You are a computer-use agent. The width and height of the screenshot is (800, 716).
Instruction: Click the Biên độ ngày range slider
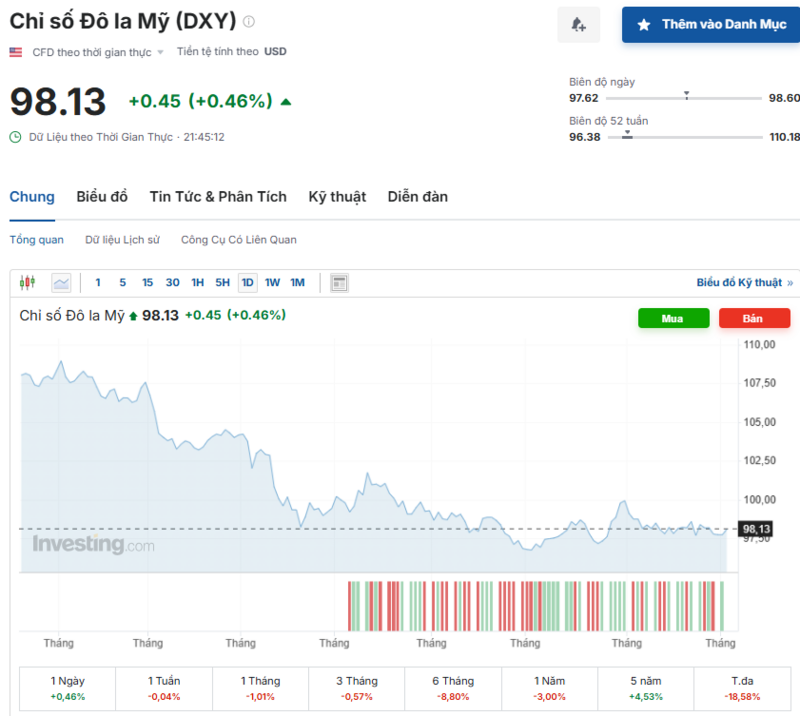[x=687, y=98]
